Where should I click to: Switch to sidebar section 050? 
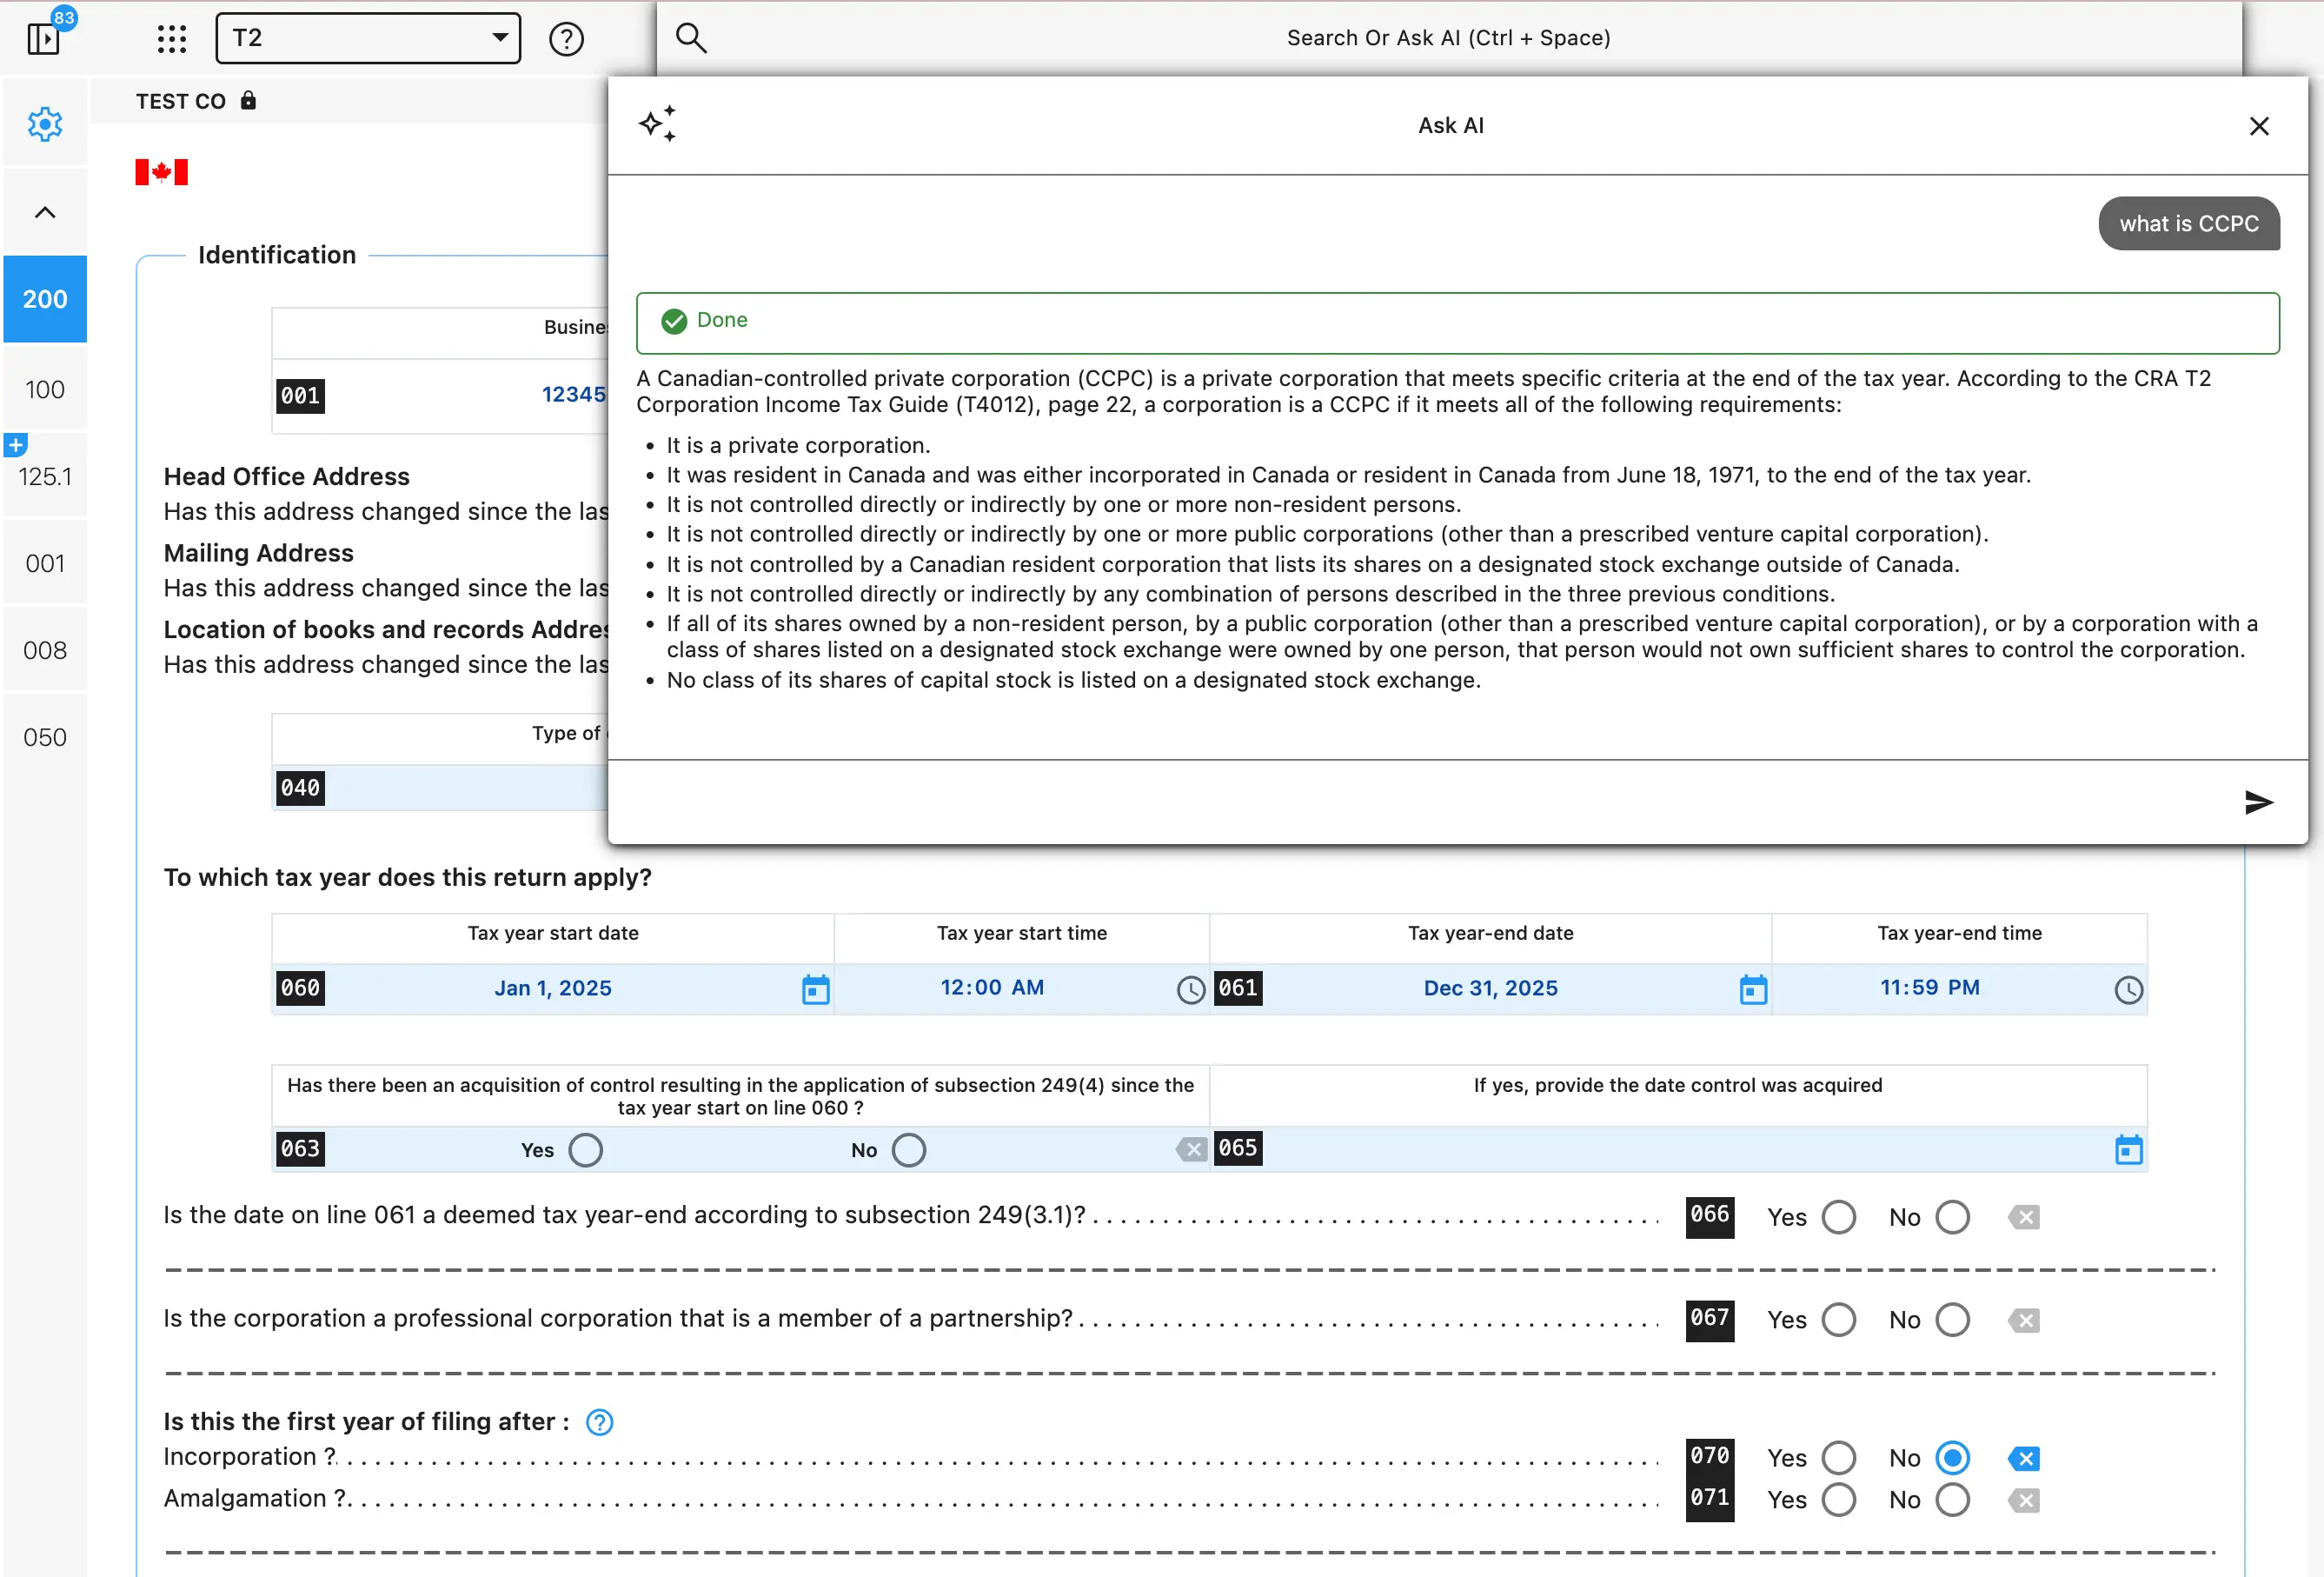point(45,737)
